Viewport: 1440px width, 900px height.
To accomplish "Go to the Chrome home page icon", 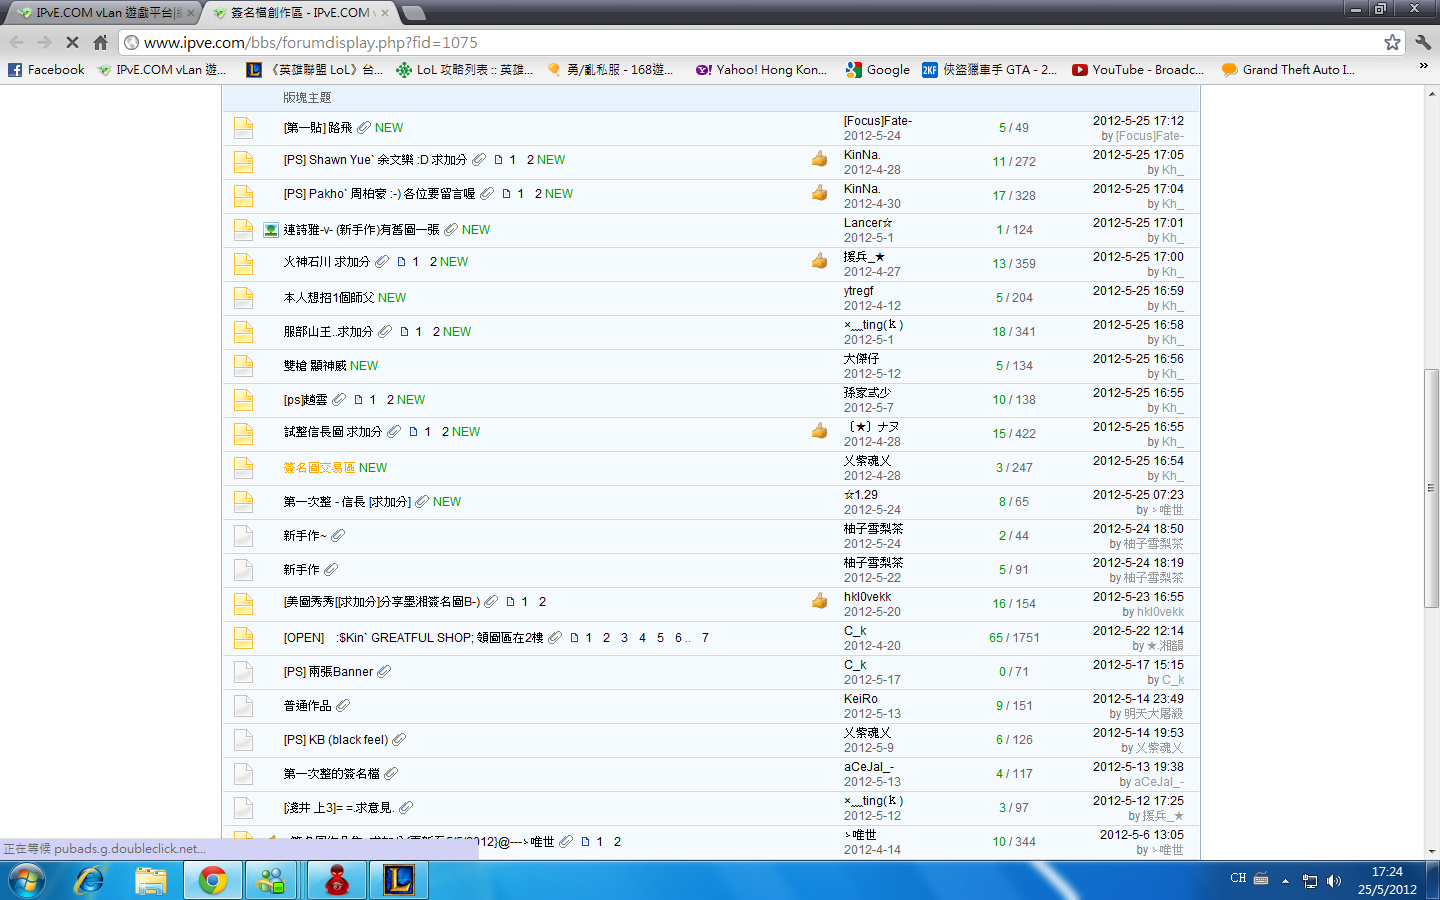I will pos(100,42).
